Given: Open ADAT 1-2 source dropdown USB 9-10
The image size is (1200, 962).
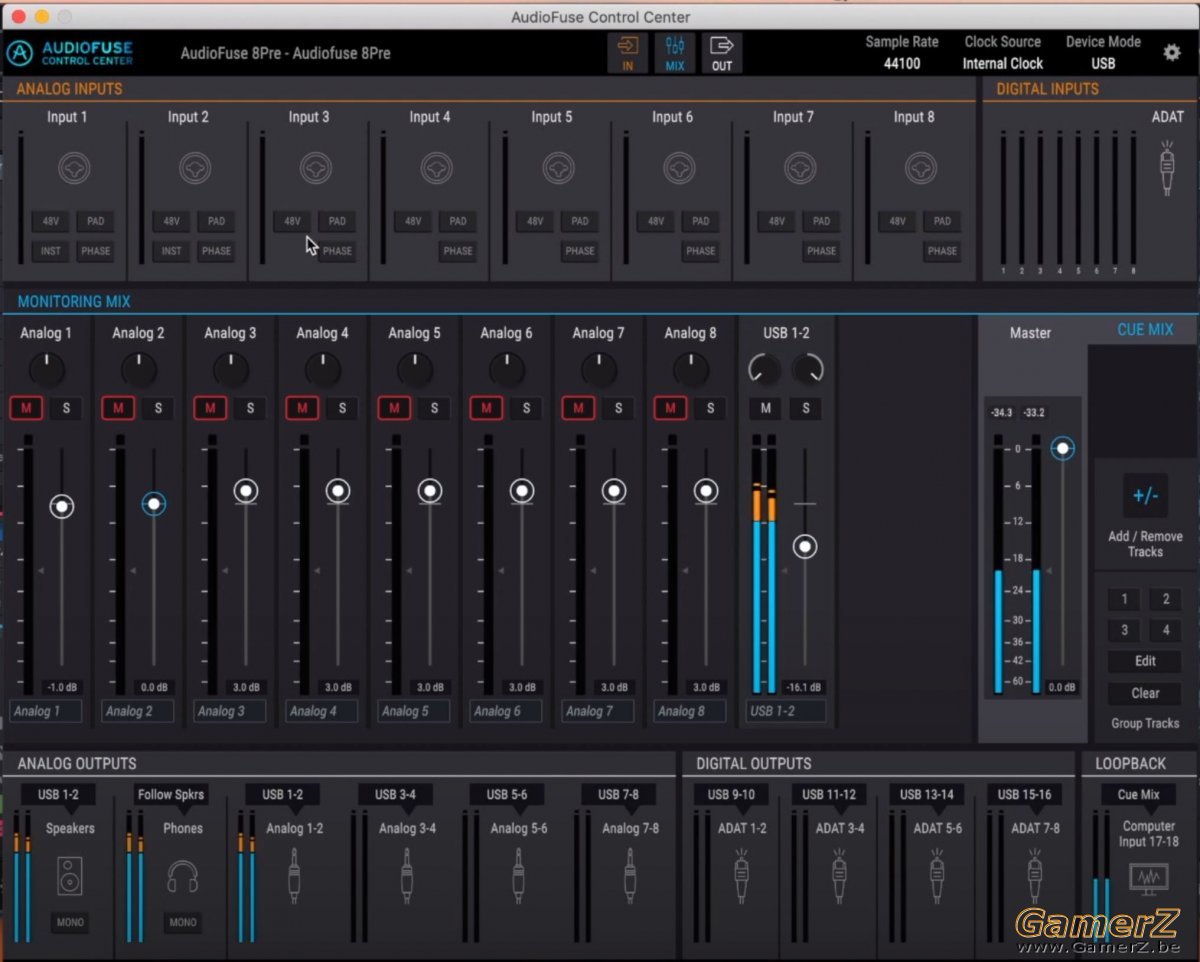Looking at the screenshot, I should tap(729, 795).
